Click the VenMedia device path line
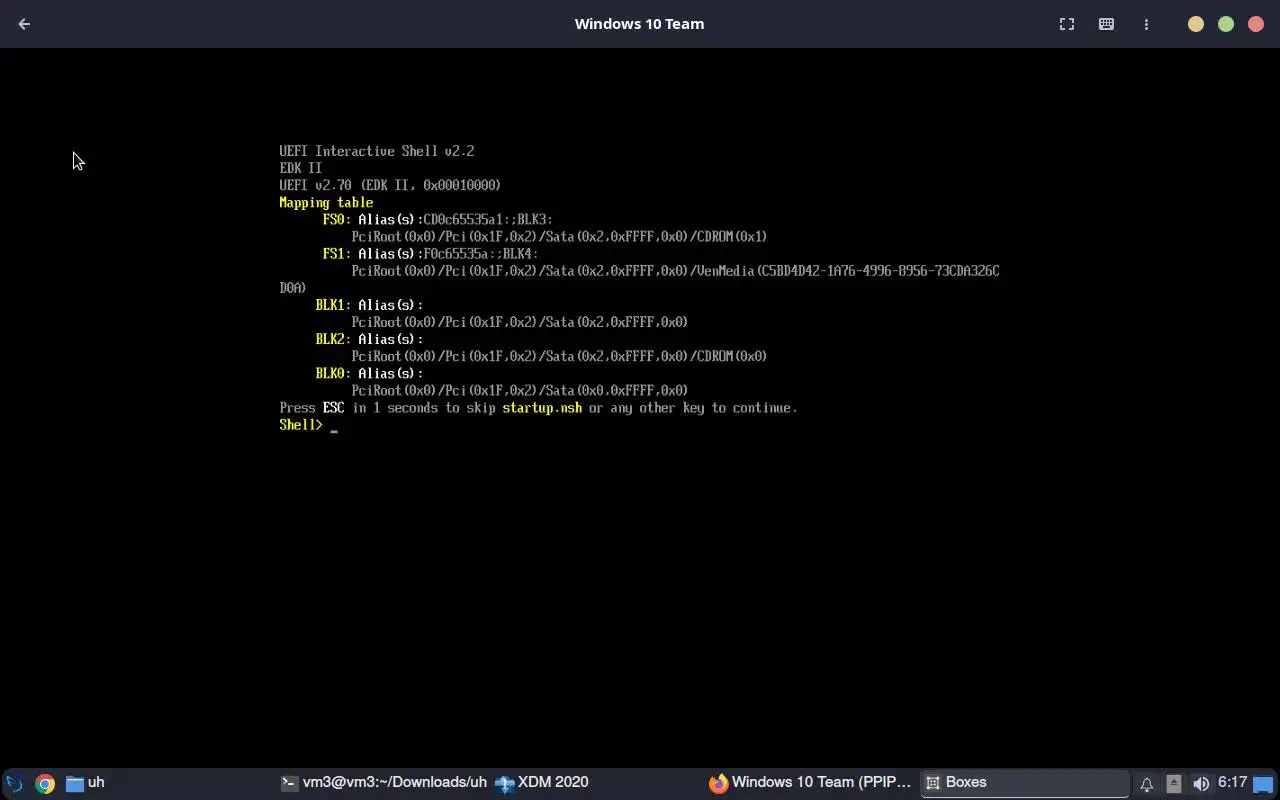The height and width of the screenshot is (800, 1280). click(x=675, y=270)
